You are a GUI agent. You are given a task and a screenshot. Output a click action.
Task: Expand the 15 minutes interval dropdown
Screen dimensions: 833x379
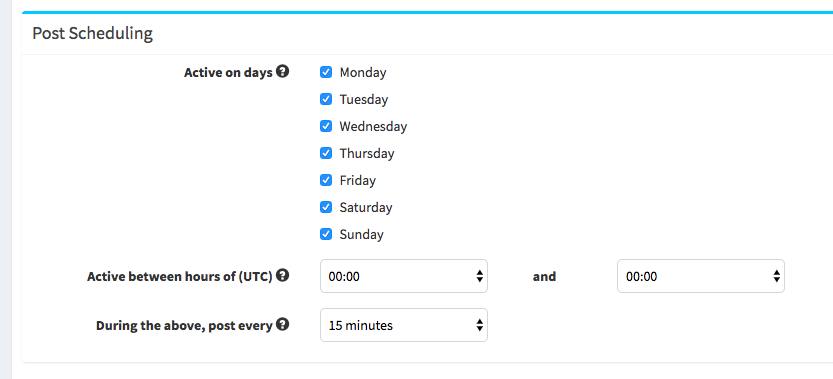click(x=404, y=325)
